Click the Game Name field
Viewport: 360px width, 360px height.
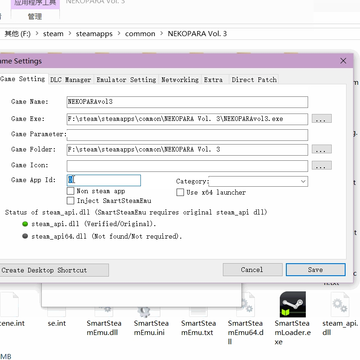point(187,102)
